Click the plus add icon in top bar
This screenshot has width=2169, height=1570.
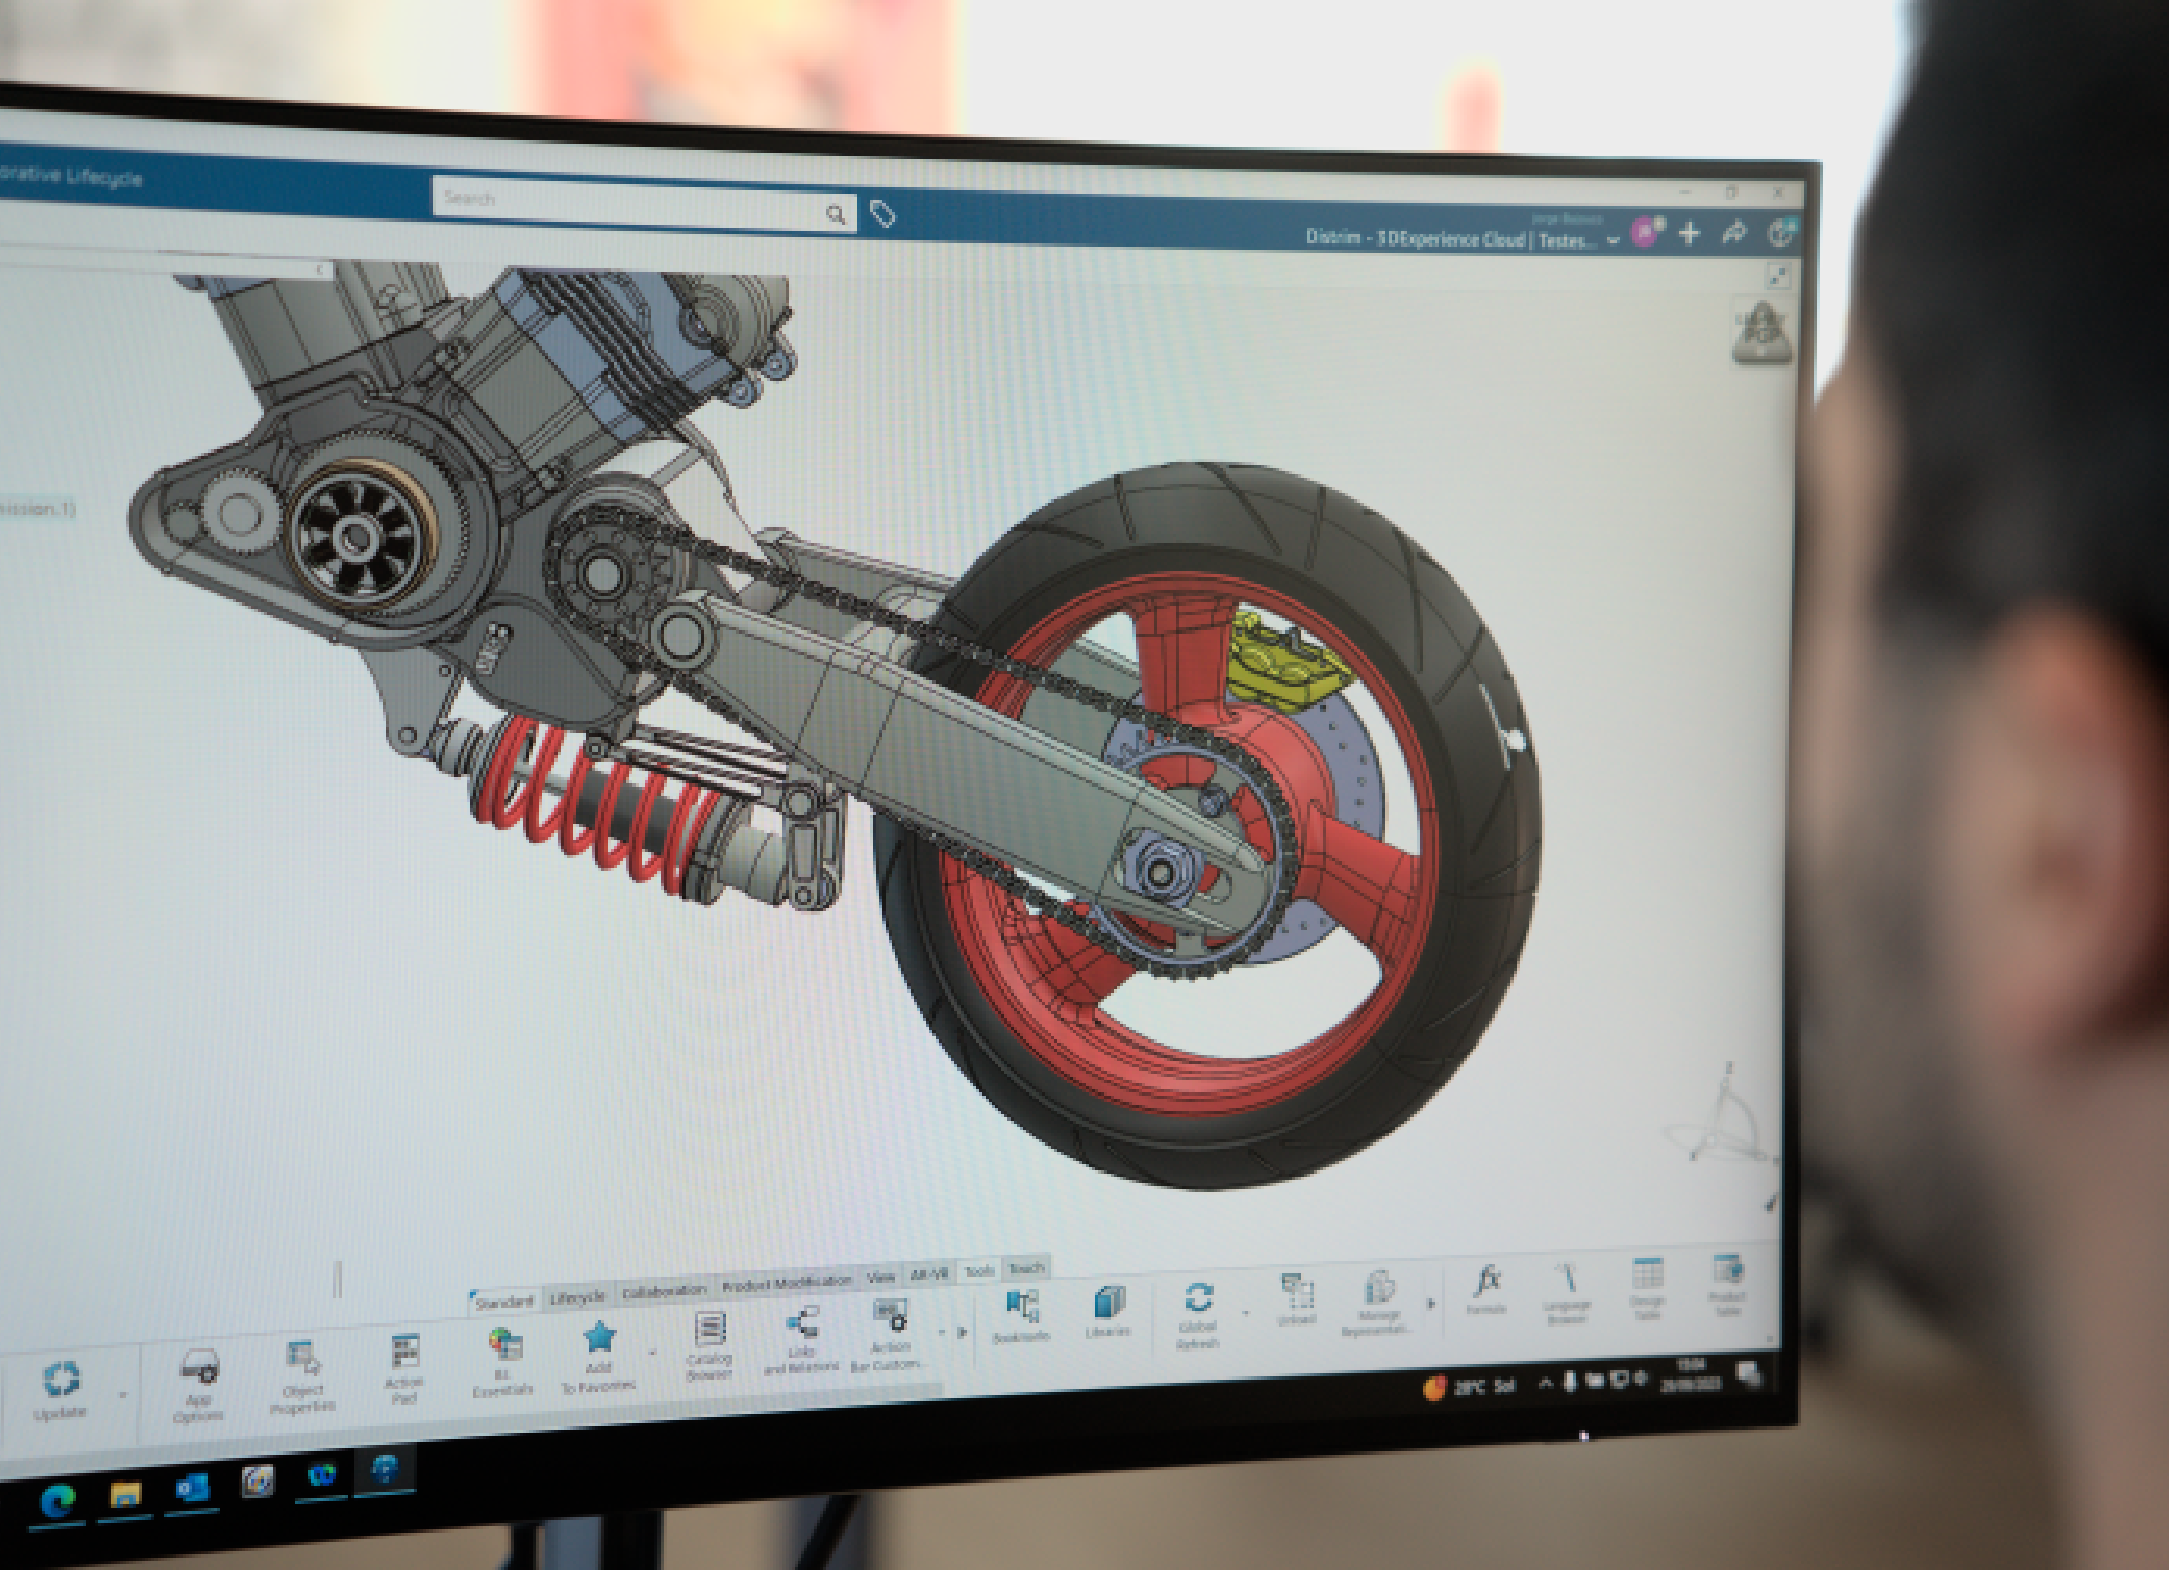(1689, 234)
